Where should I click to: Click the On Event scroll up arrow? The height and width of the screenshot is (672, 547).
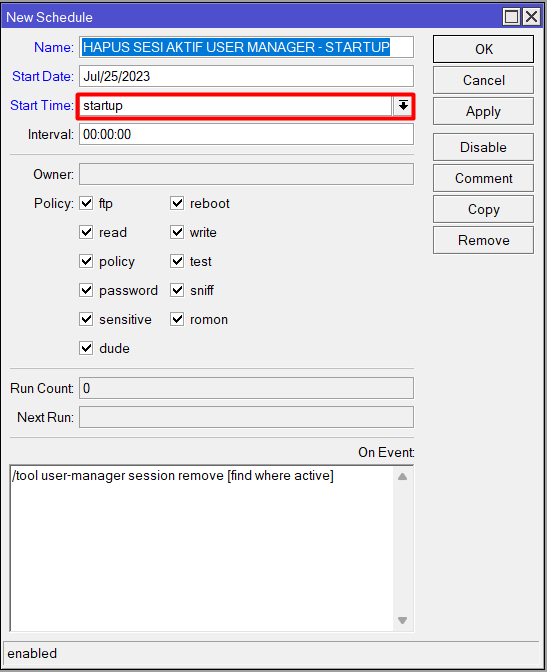point(402,477)
